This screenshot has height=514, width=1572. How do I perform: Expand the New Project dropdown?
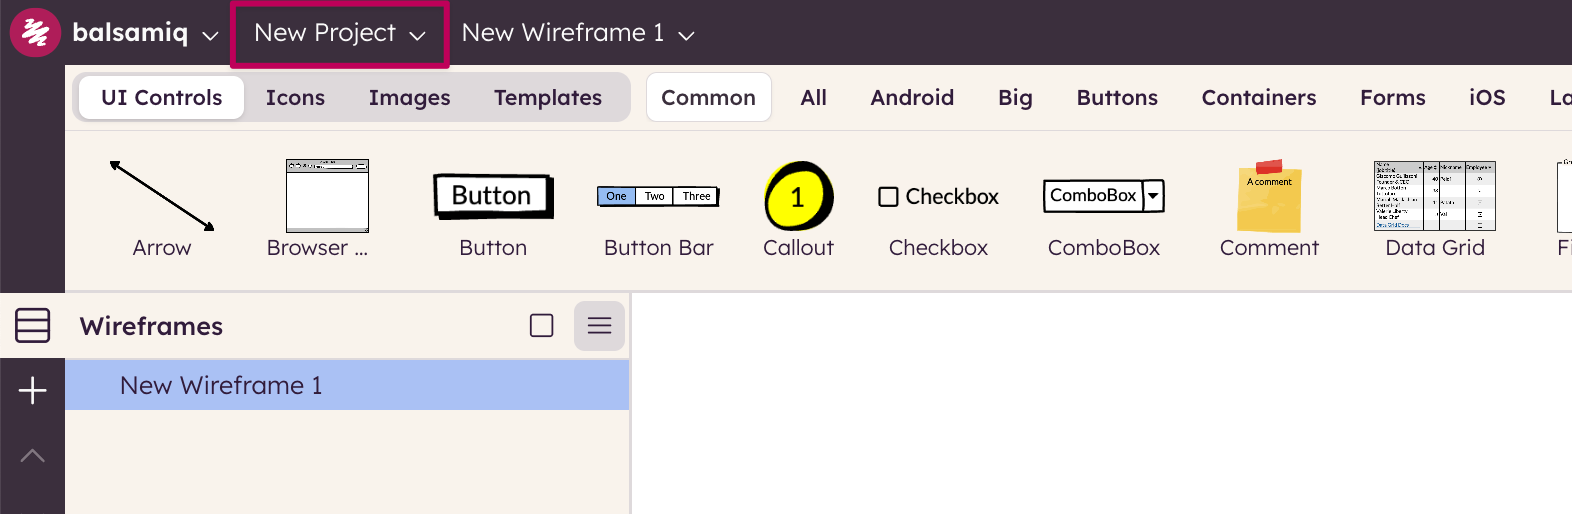[x=339, y=34]
